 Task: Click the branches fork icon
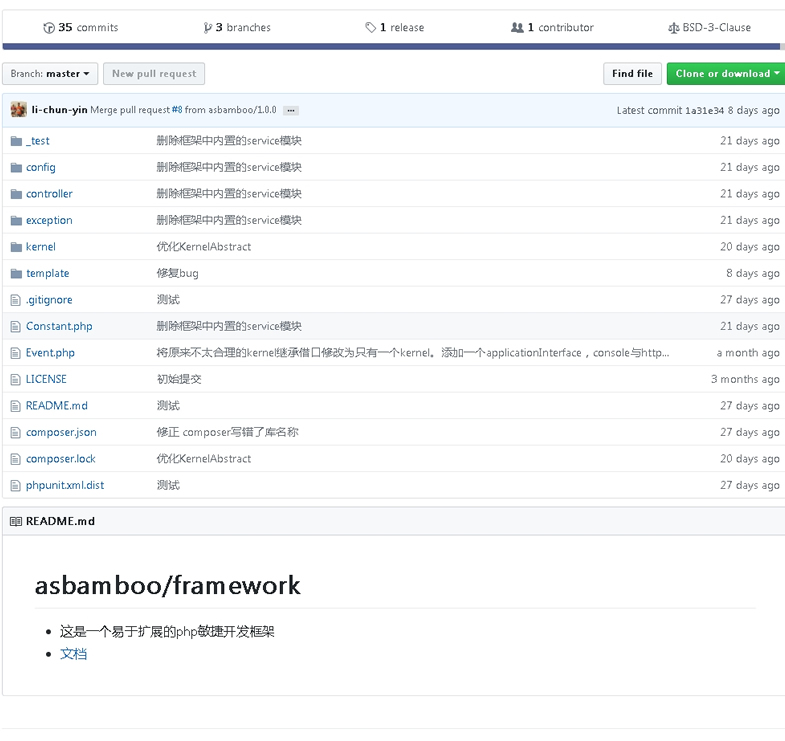pos(207,28)
